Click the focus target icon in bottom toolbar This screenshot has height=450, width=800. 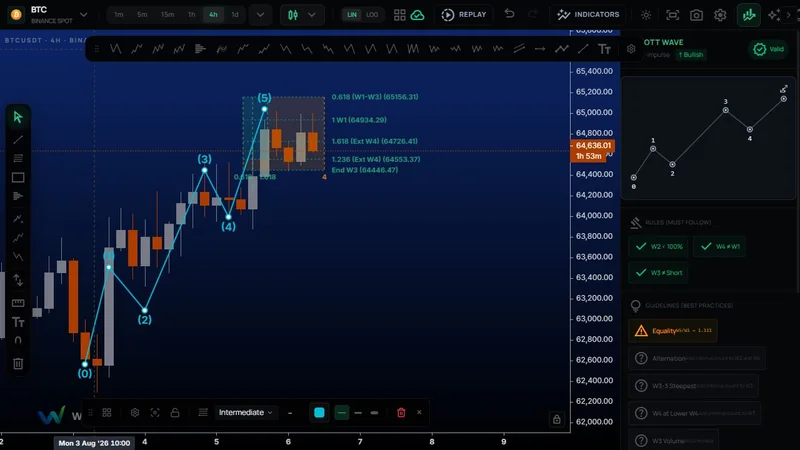(x=155, y=412)
